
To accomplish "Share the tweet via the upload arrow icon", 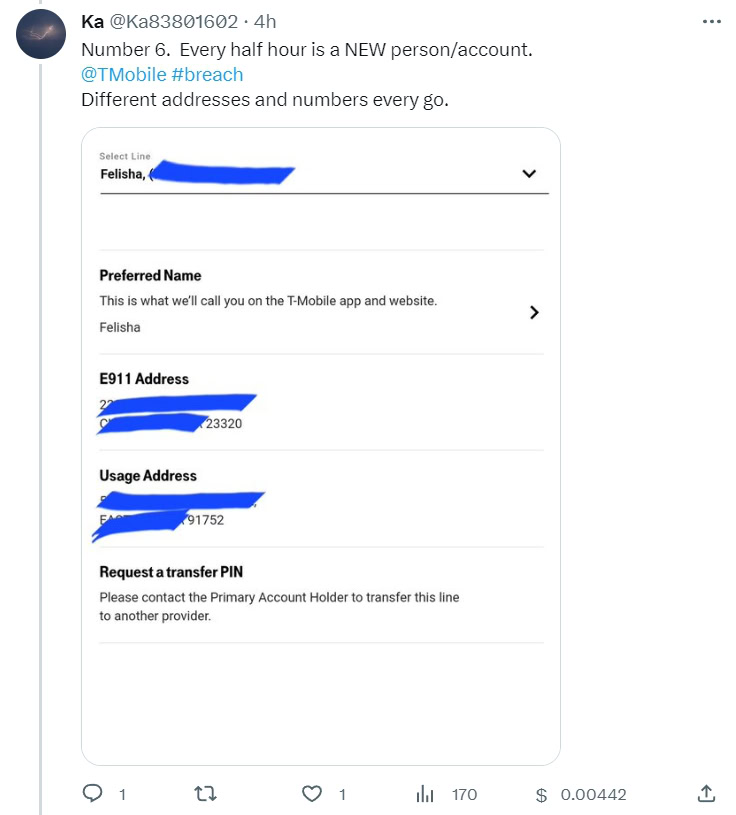I will click(x=706, y=794).
